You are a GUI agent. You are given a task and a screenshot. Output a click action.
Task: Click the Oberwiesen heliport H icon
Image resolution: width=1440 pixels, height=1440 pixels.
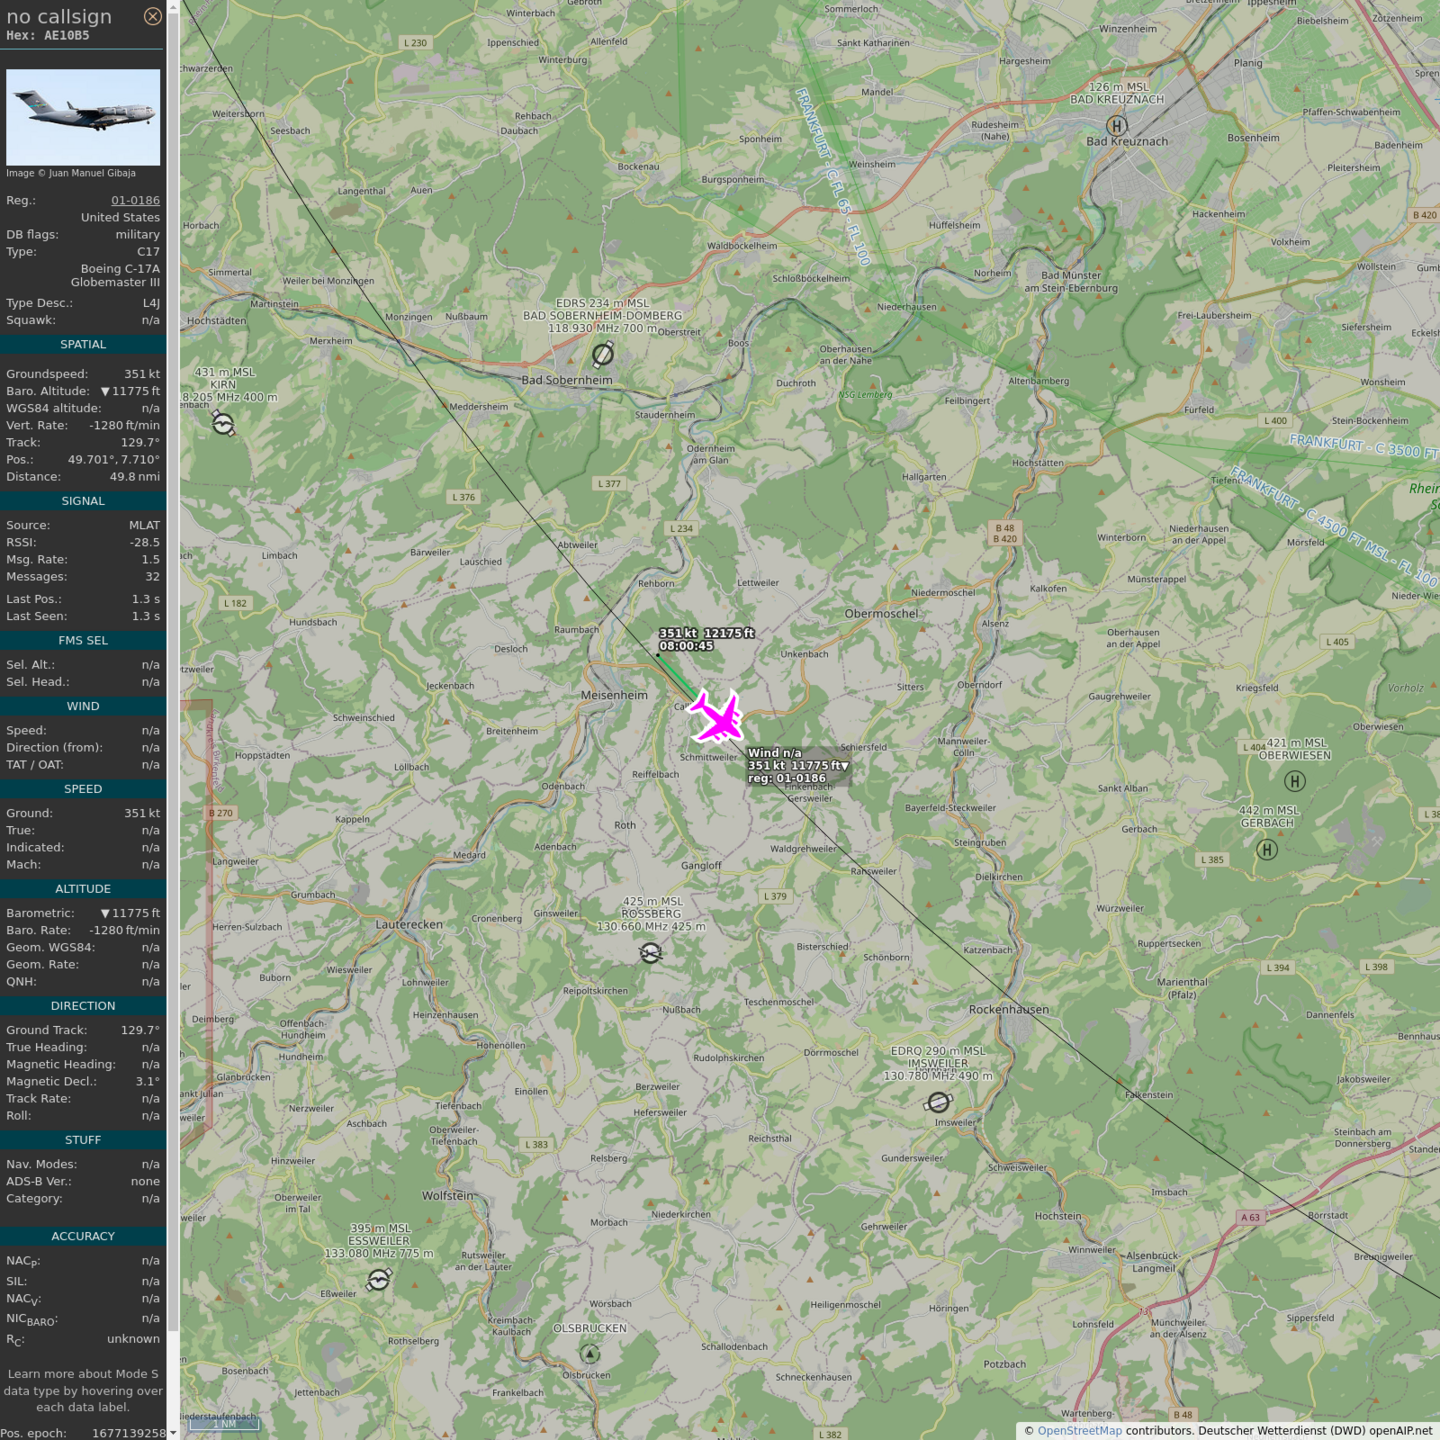pos(1294,781)
